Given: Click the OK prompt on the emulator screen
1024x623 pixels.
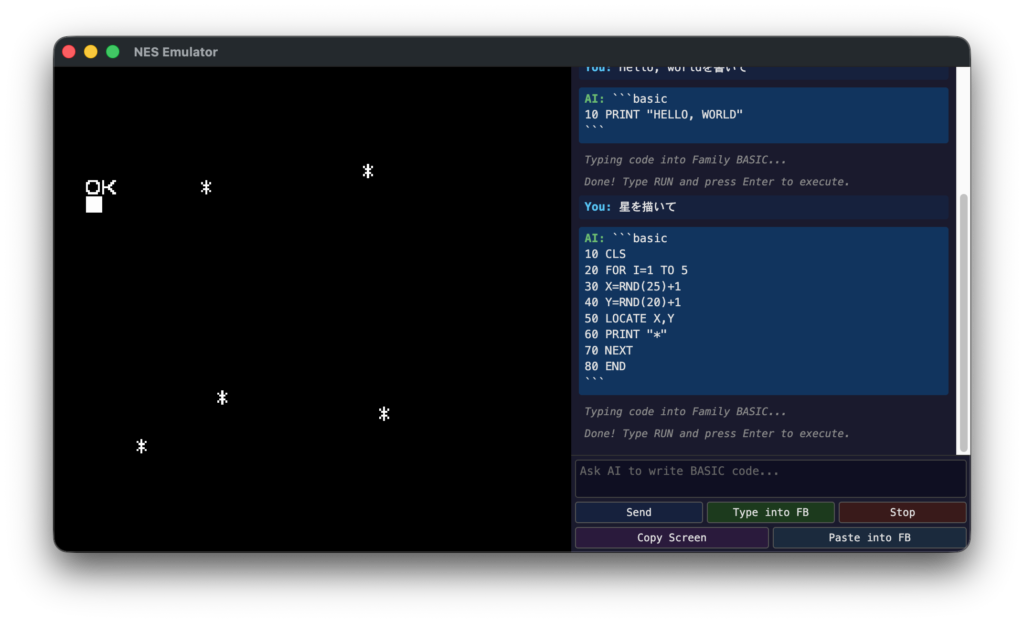Looking at the screenshot, I should pos(101,187).
